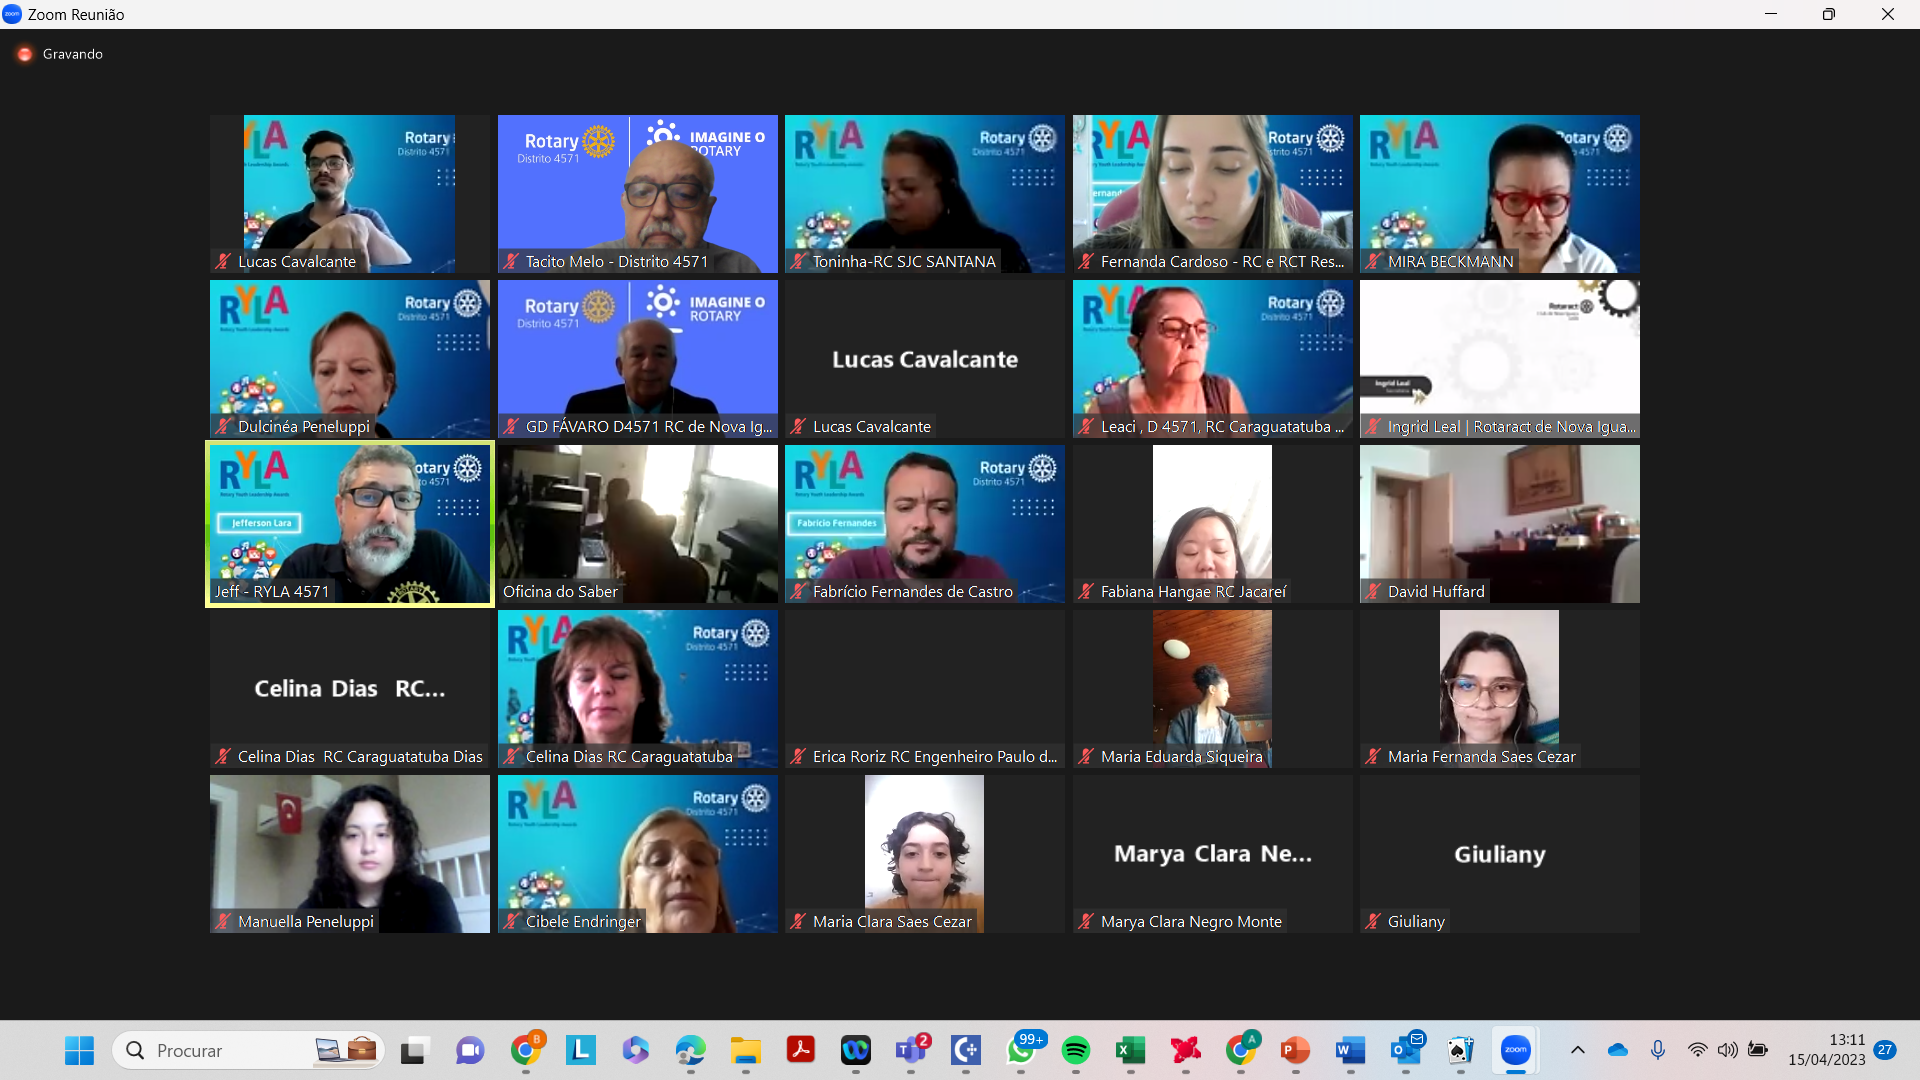Open PowerPoint taskbar icon
Image resolution: width=1920 pixels, height=1080 pixels.
1295,1050
